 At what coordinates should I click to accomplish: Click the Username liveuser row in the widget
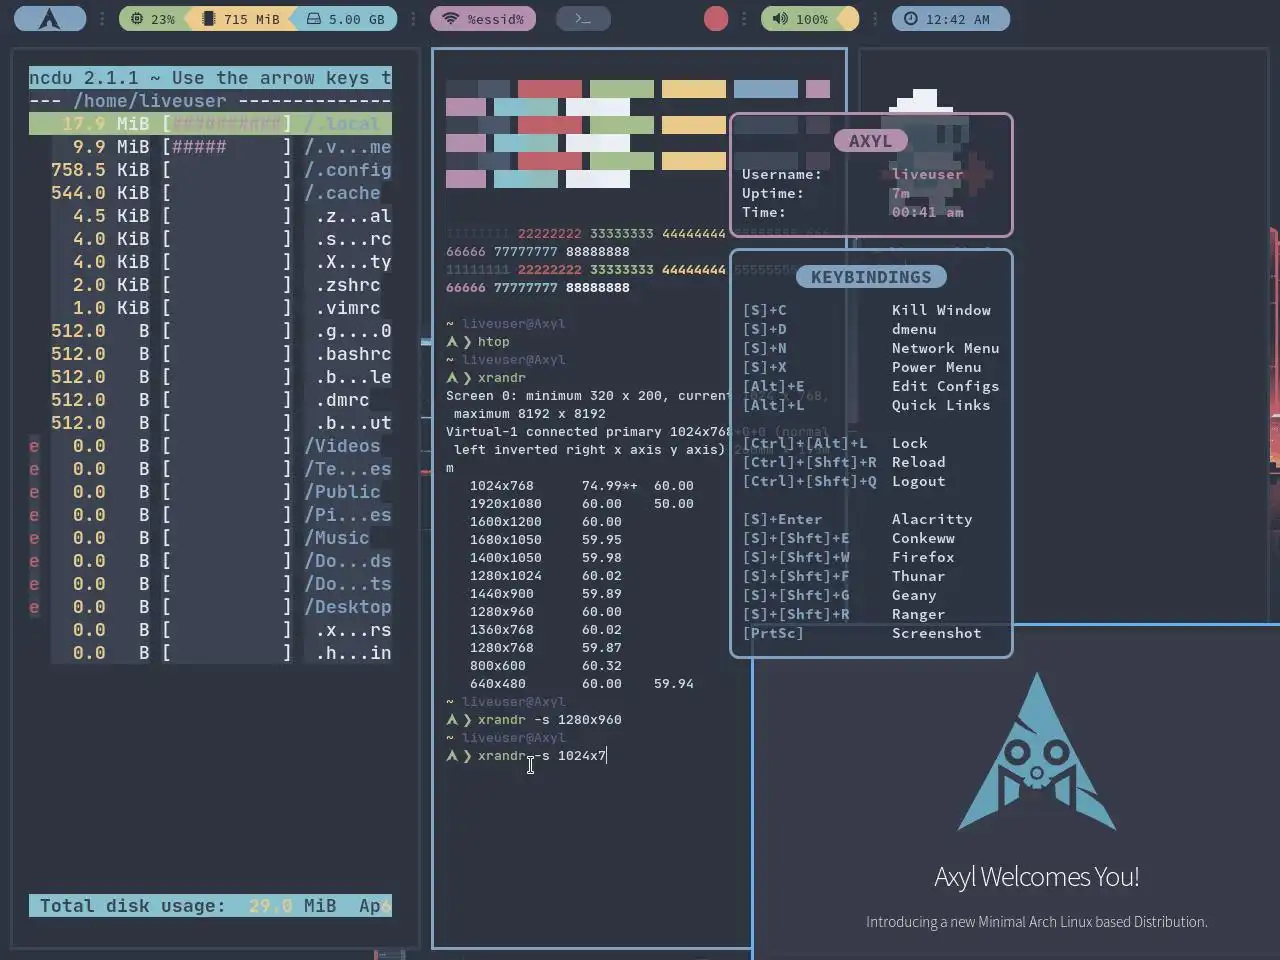coord(853,175)
